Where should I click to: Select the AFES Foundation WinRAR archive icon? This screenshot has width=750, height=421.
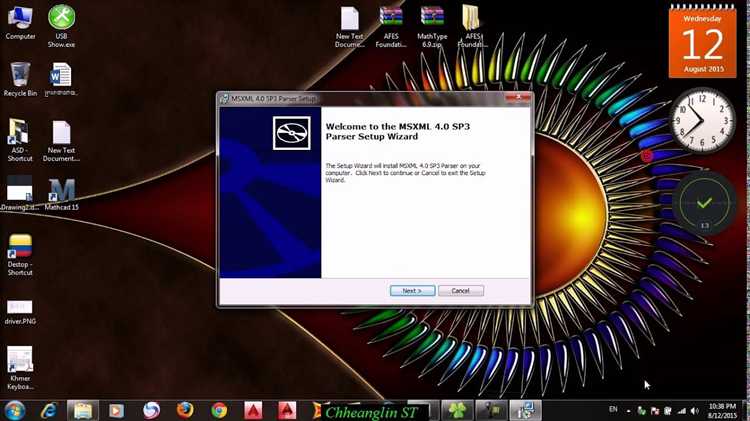click(391, 27)
